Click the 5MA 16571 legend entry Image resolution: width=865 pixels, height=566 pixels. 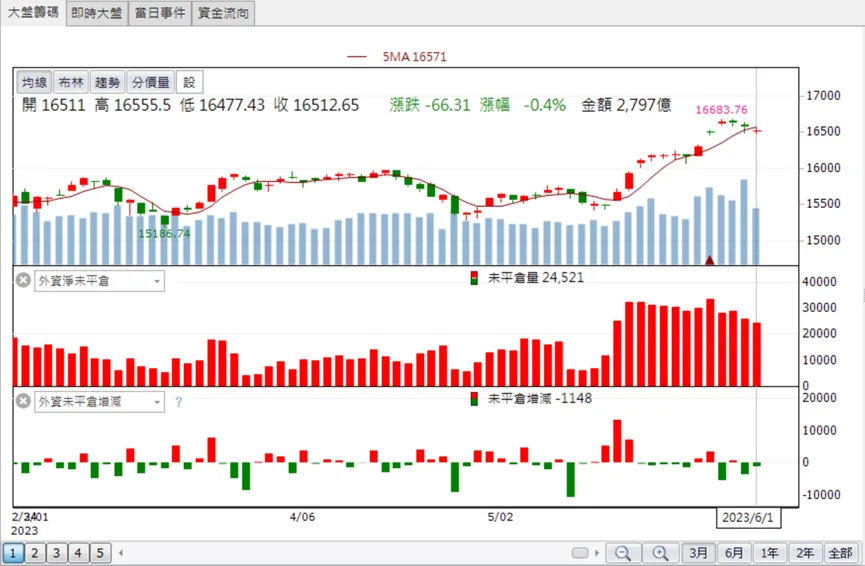coord(397,56)
